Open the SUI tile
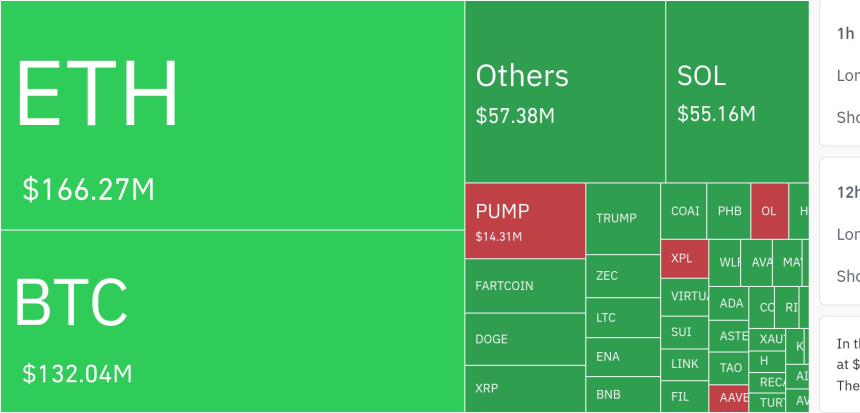The width and height of the screenshot is (860, 413). pos(684,331)
